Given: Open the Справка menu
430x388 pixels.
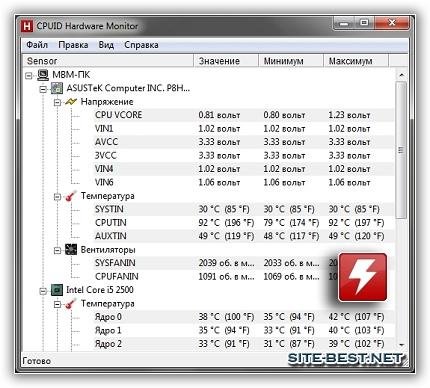Looking at the screenshot, I should click(x=141, y=45).
